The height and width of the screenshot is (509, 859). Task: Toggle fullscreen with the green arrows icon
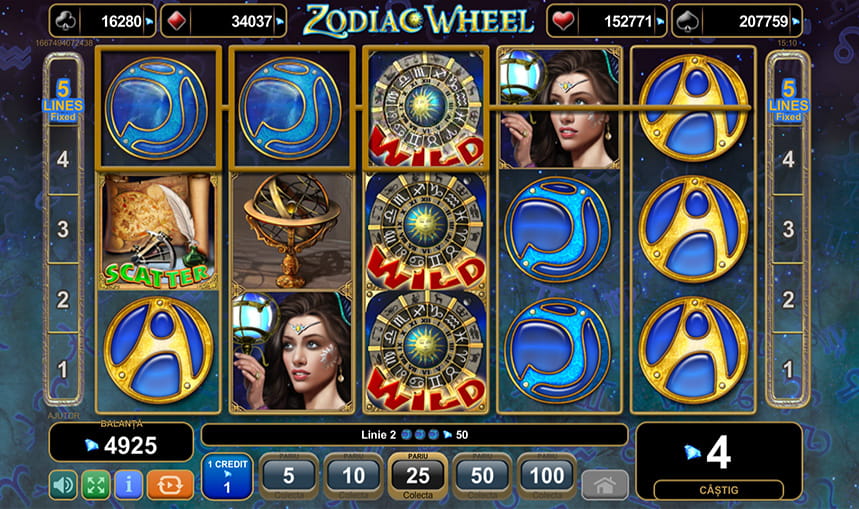point(96,485)
